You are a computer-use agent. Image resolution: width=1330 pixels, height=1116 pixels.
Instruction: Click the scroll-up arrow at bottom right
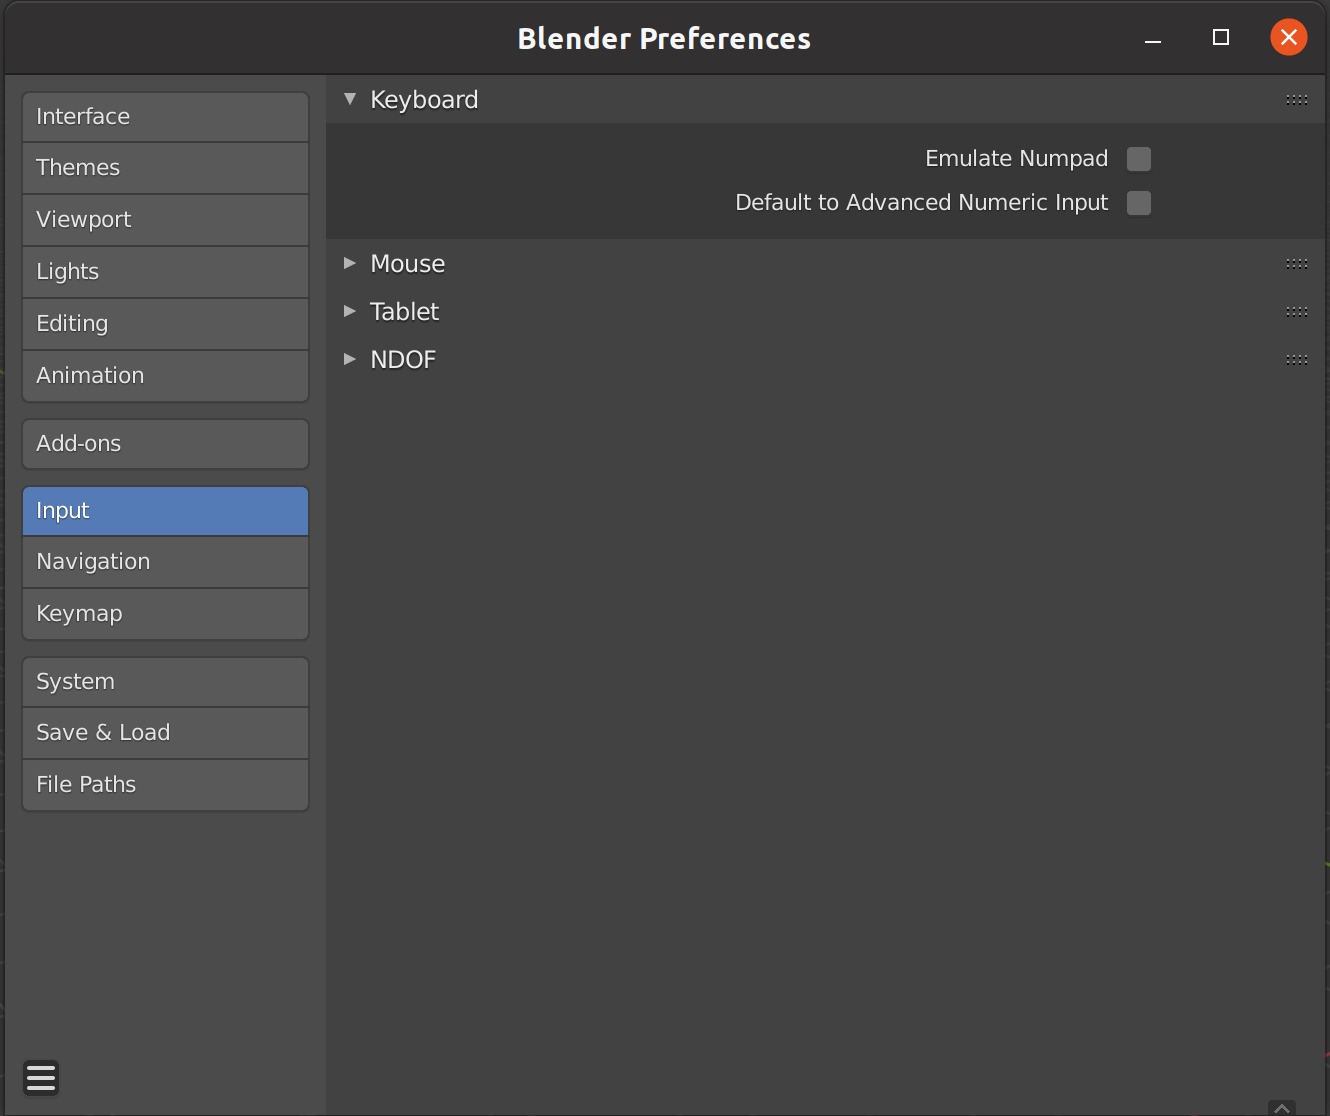click(1283, 1108)
